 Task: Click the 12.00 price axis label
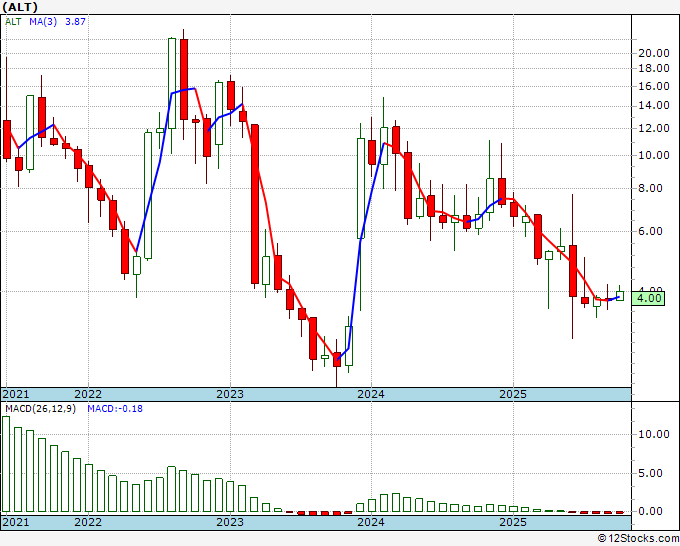[654, 128]
